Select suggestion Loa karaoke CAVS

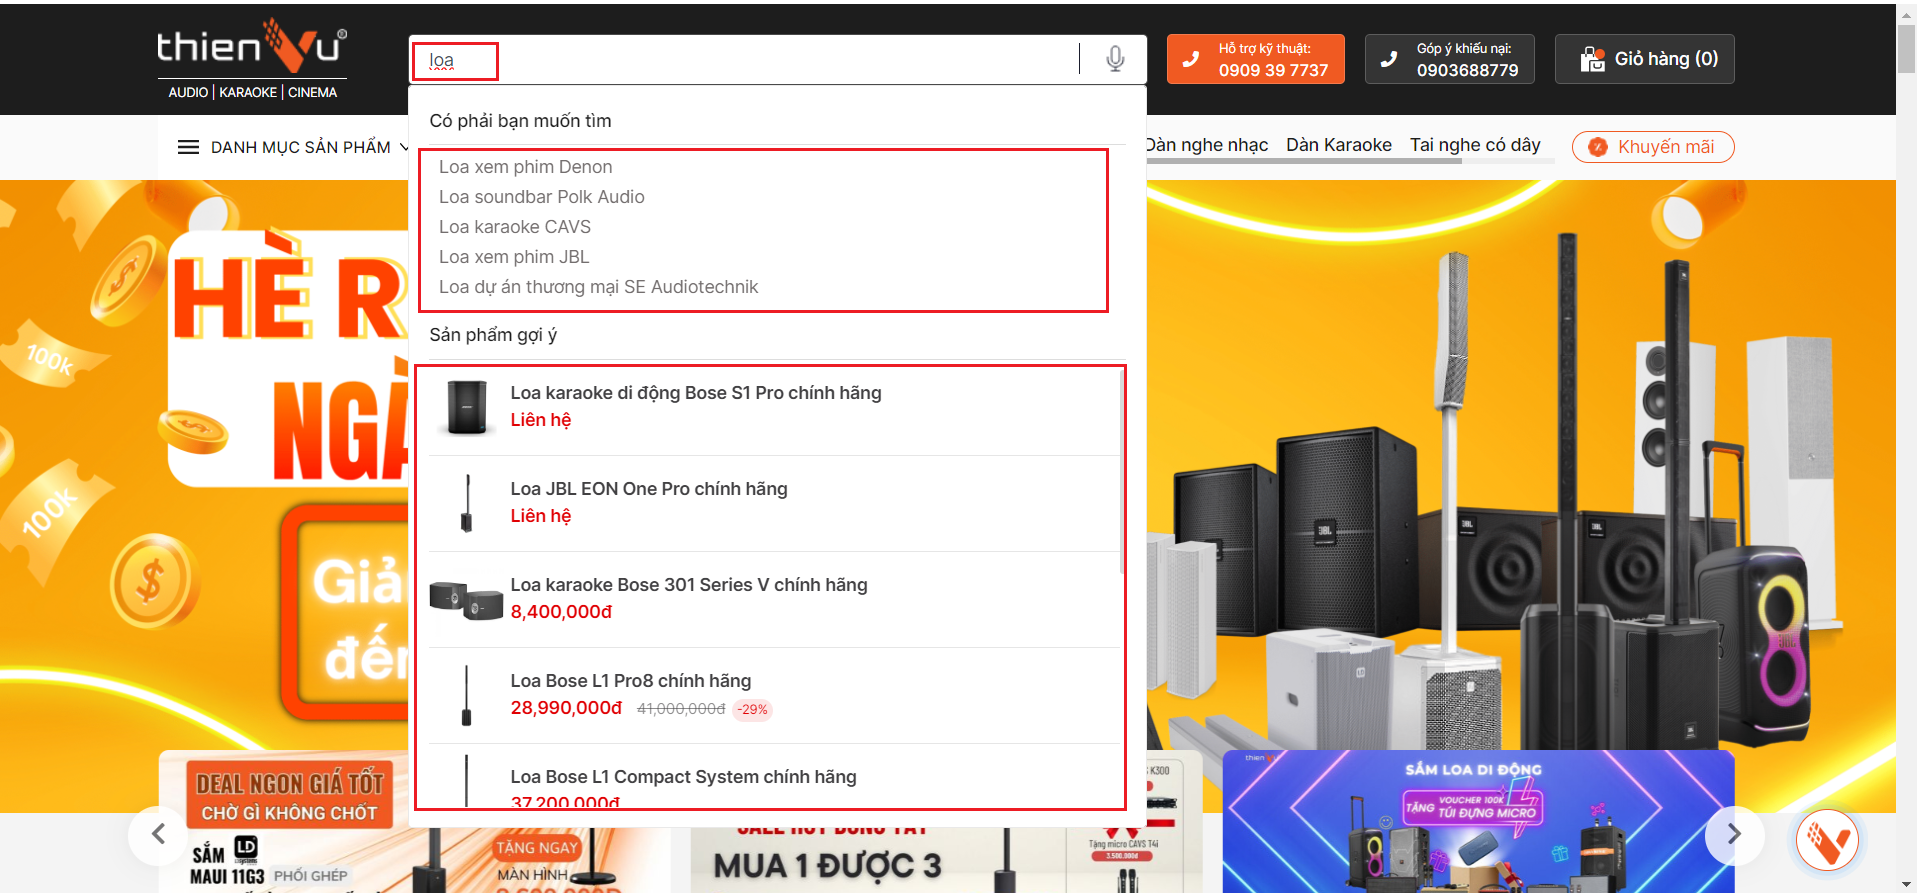(515, 227)
